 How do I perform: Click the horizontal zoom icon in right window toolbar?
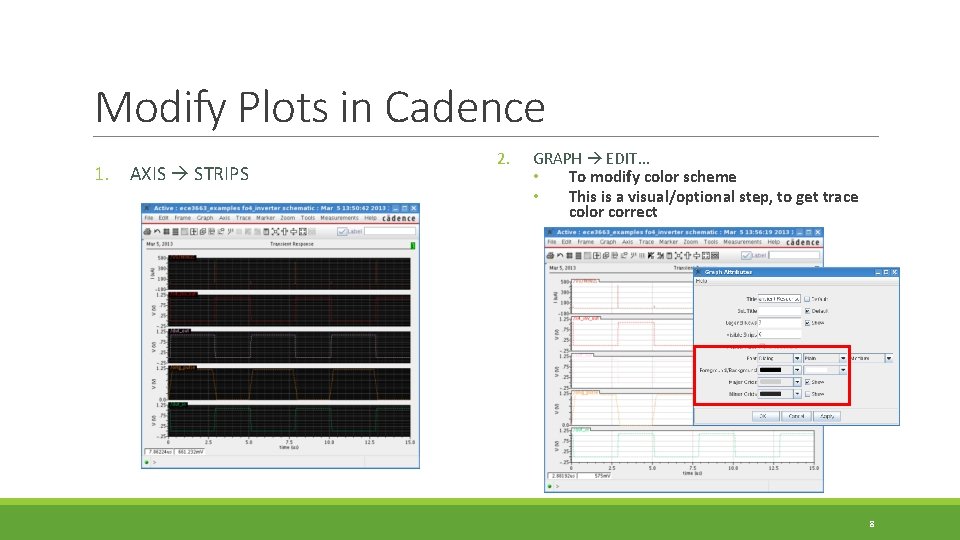tap(687, 255)
